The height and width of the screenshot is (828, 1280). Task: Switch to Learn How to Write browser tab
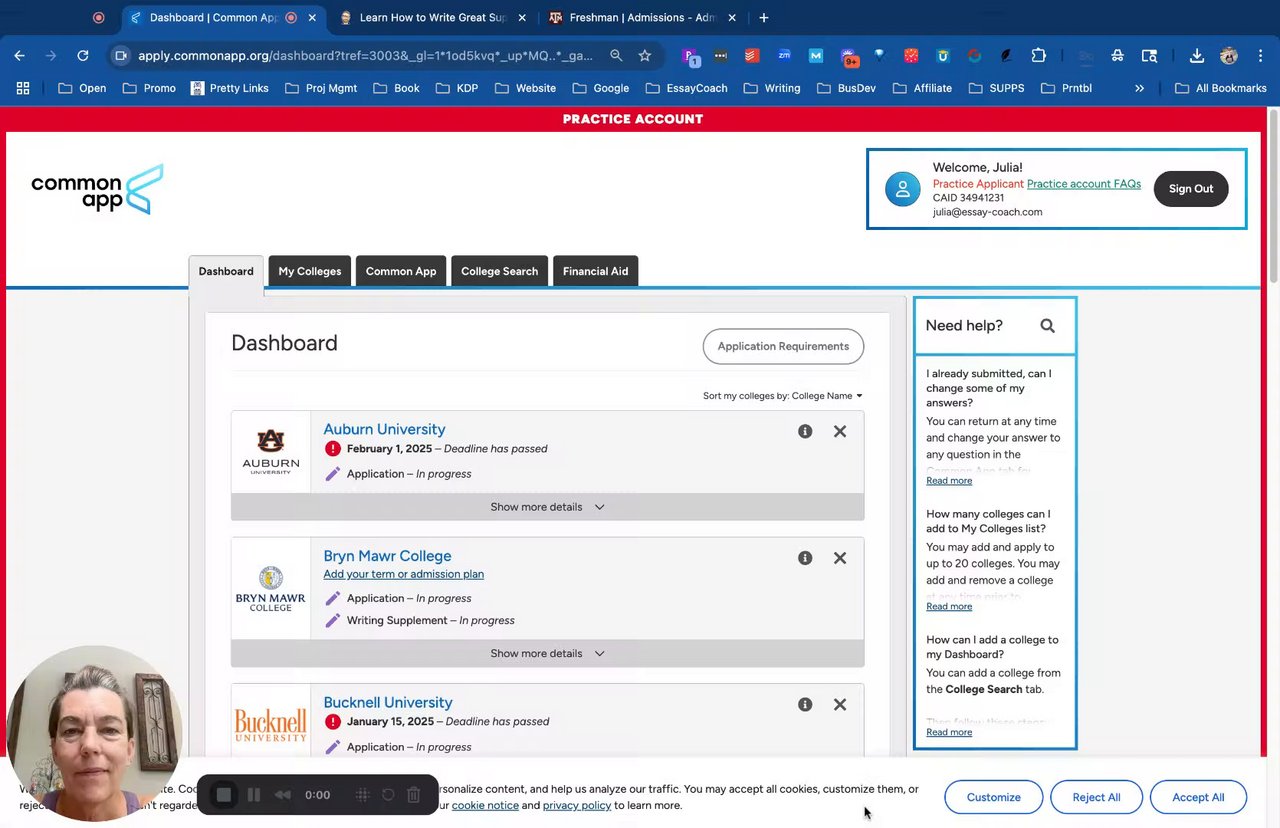tap(433, 17)
